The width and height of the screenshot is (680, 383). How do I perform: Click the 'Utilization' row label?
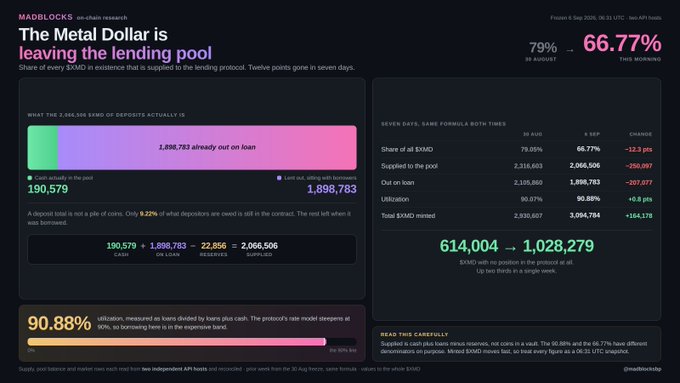(x=395, y=199)
